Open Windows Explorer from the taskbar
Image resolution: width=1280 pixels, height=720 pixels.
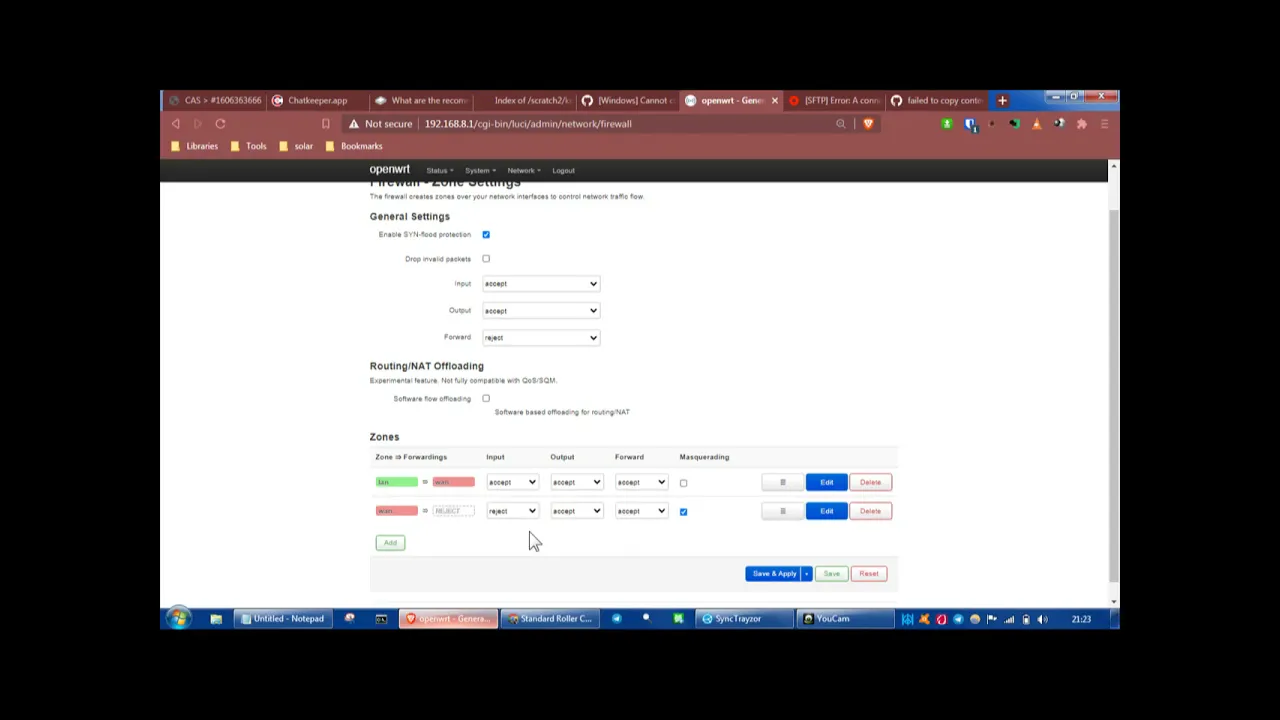pos(216,619)
